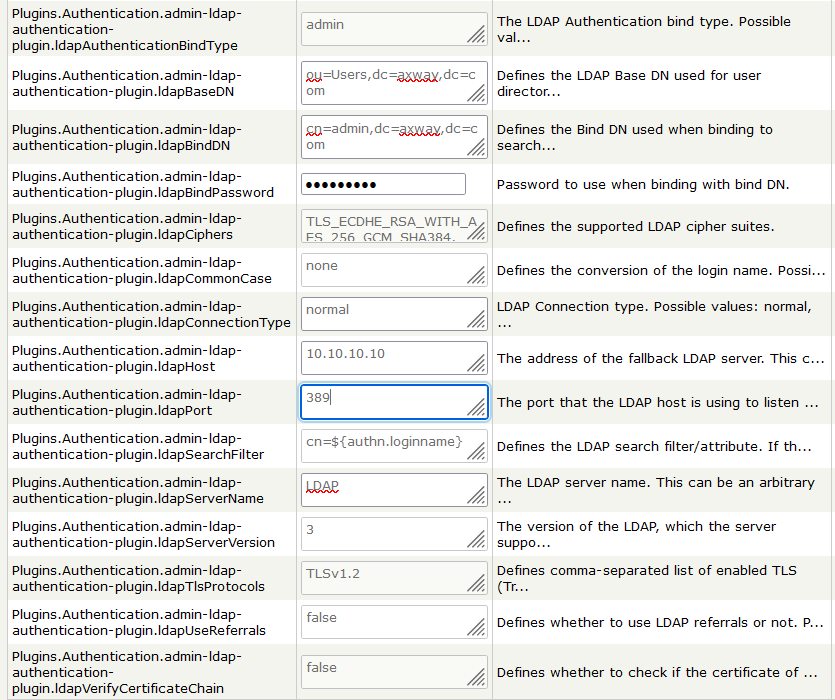Select the ldapBindPassword password field
Screen dimensions: 835x700
click(x=383, y=184)
